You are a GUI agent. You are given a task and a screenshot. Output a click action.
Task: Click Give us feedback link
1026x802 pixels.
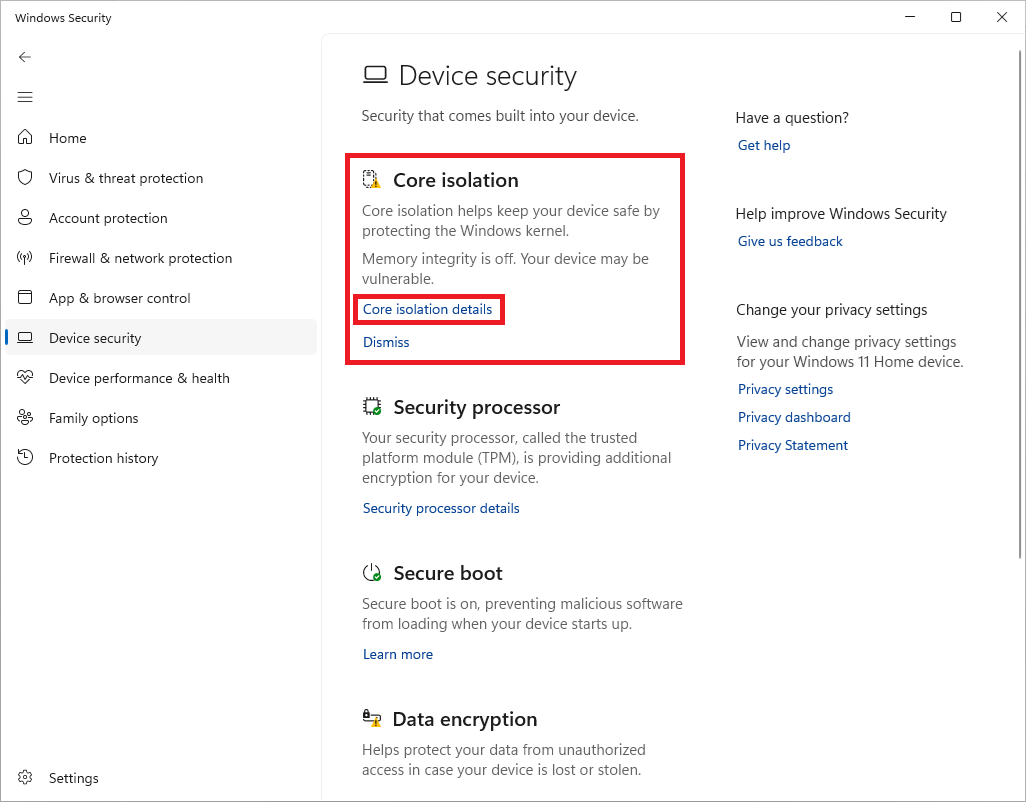790,241
